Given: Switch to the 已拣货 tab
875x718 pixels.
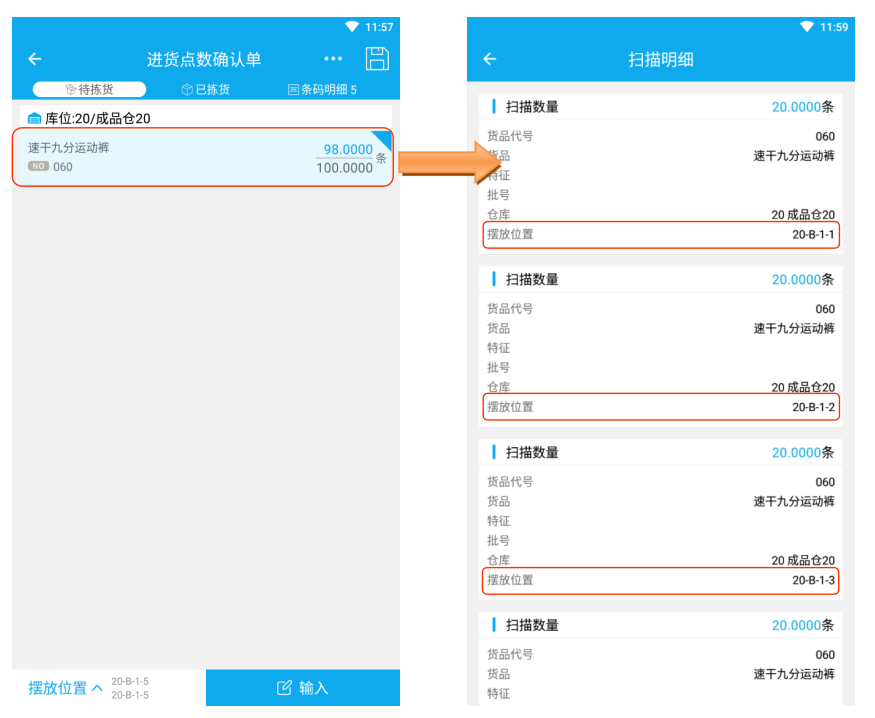Looking at the screenshot, I should pos(205,90).
